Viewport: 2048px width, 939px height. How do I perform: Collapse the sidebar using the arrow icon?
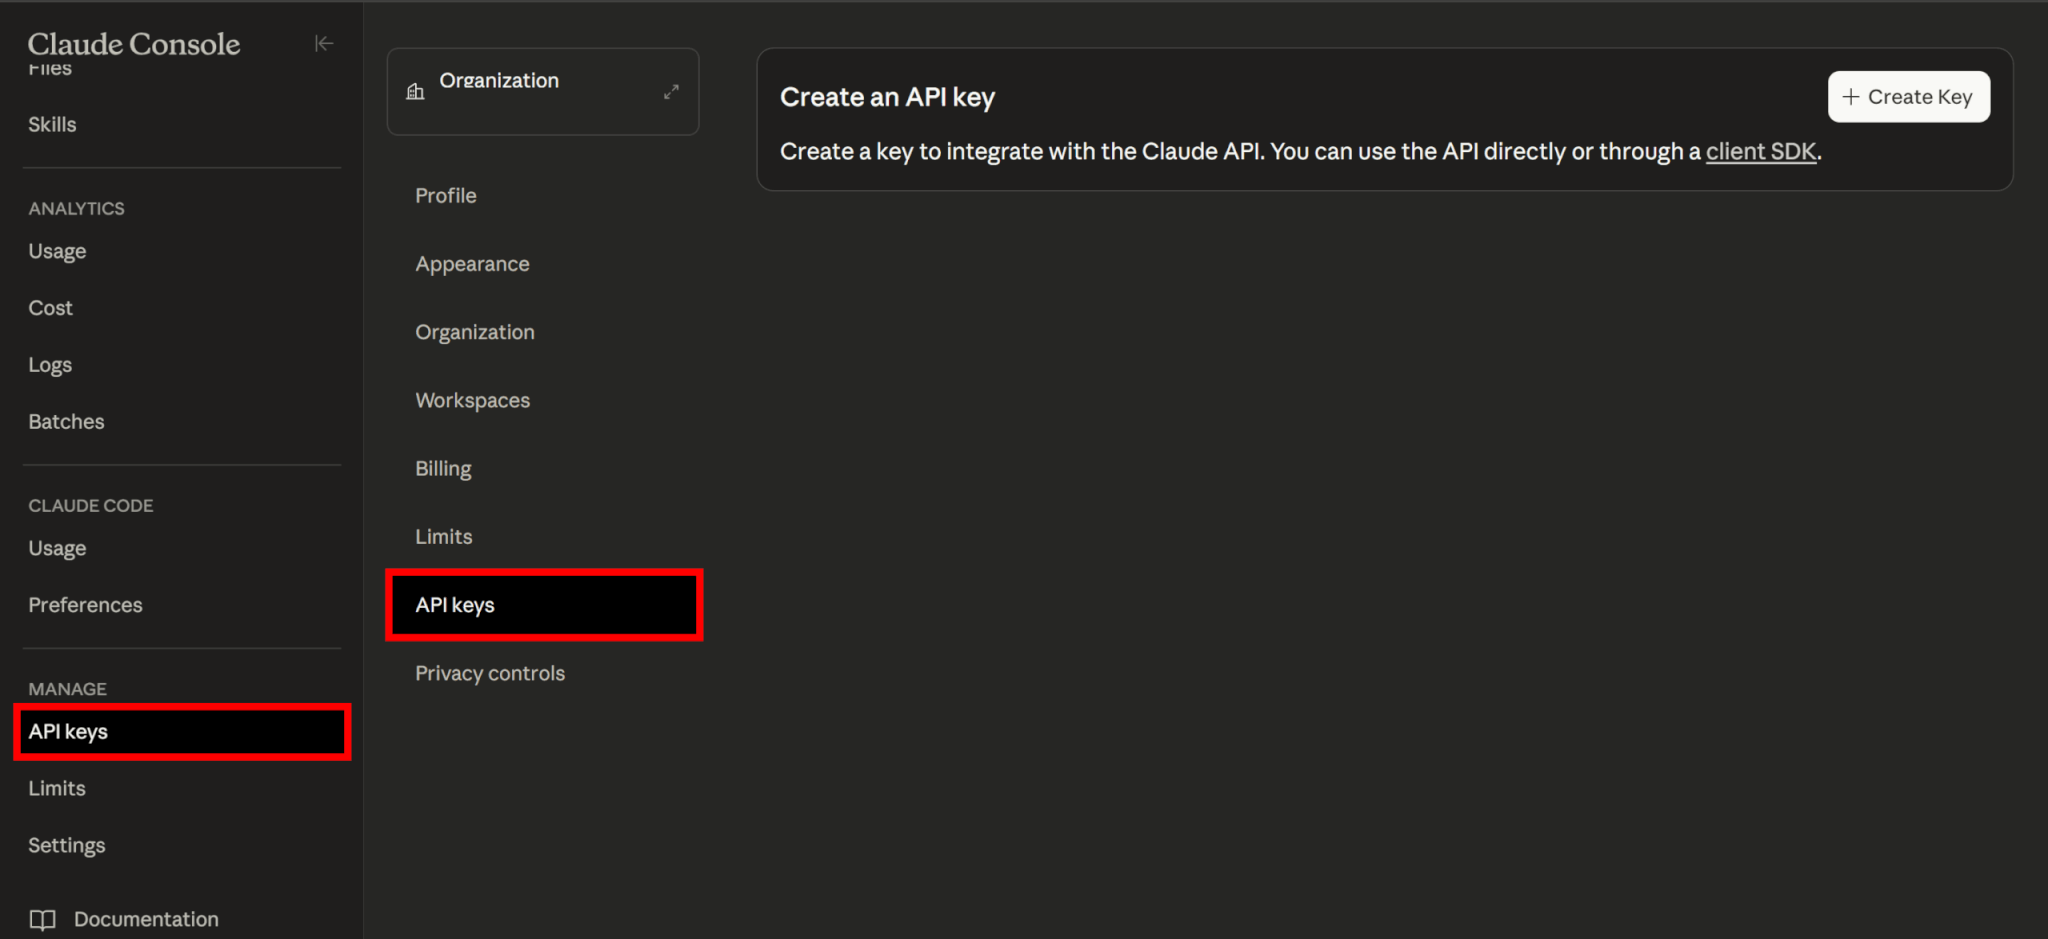[323, 43]
